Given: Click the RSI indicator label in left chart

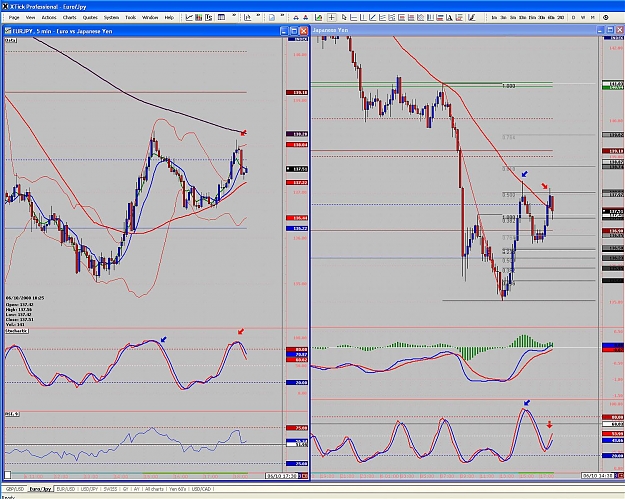Looking at the screenshot, I should (12, 414).
